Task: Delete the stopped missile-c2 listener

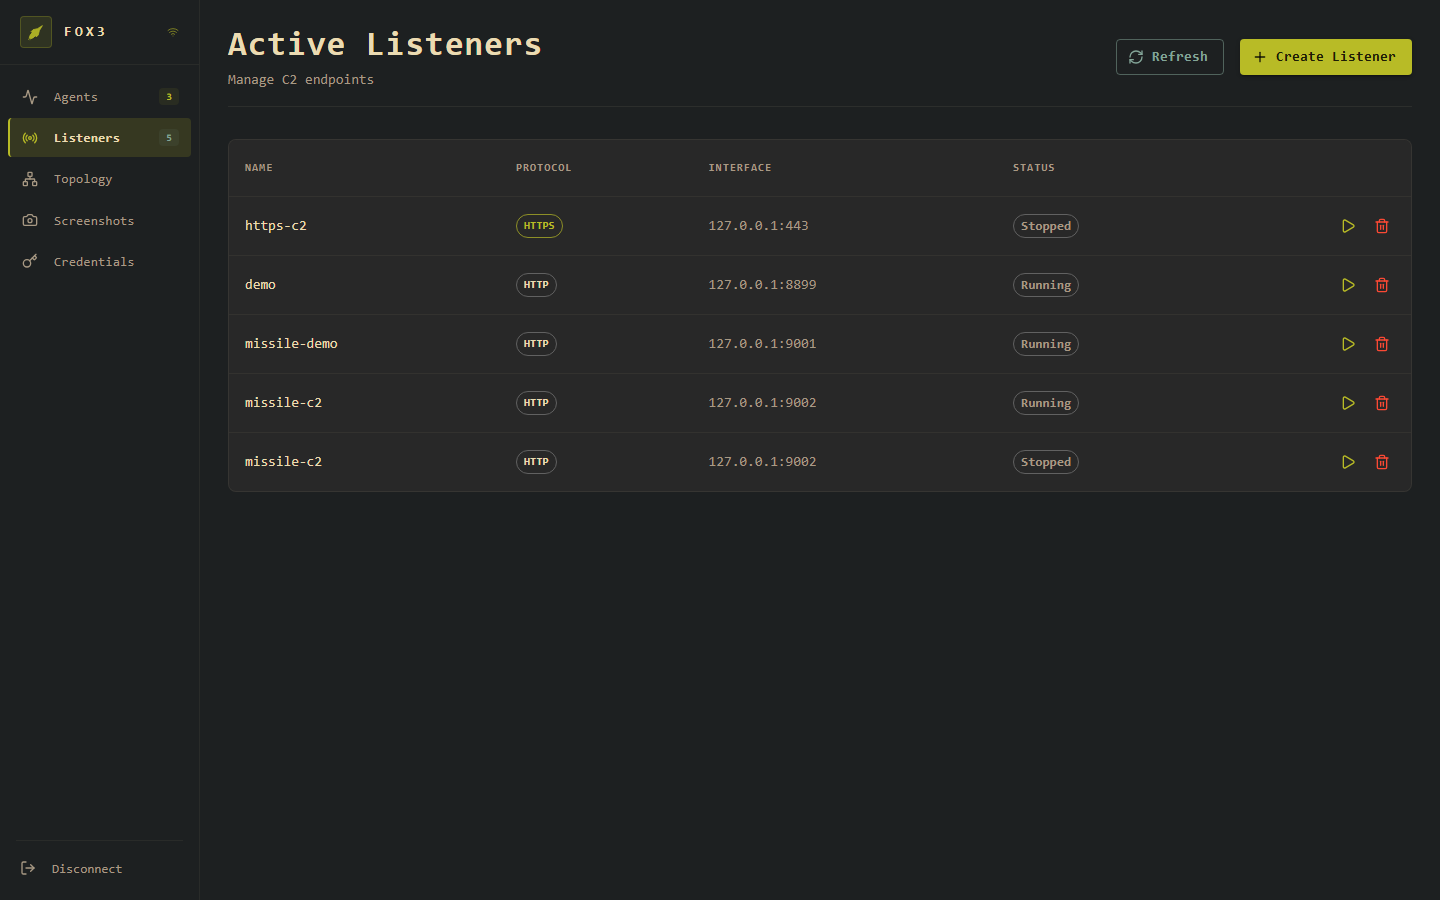Action: pos(1382,462)
